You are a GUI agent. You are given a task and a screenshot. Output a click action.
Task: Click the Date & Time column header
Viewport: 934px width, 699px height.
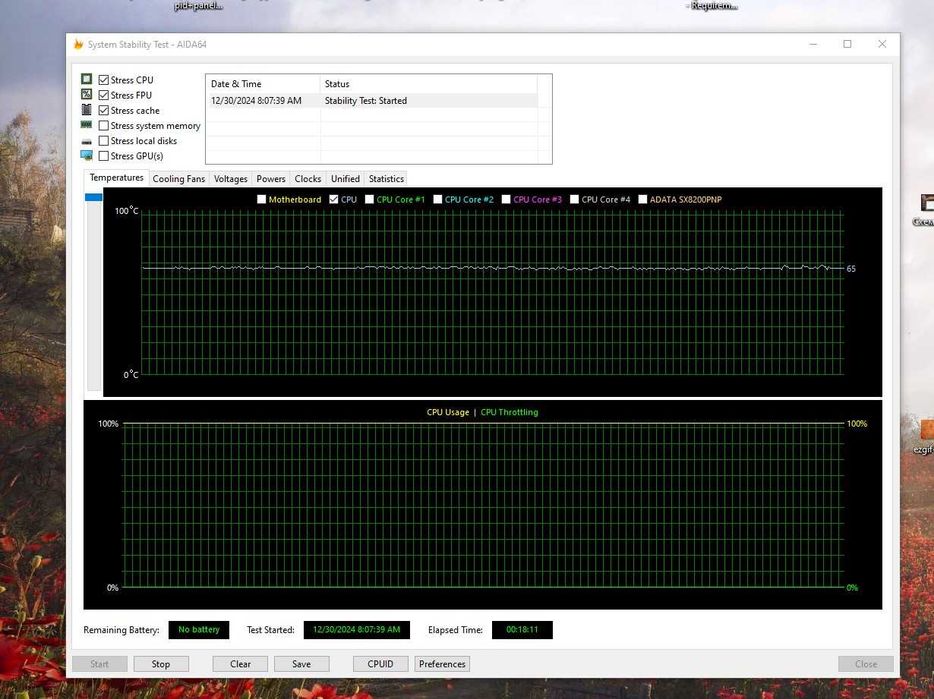(x=263, y=84)
